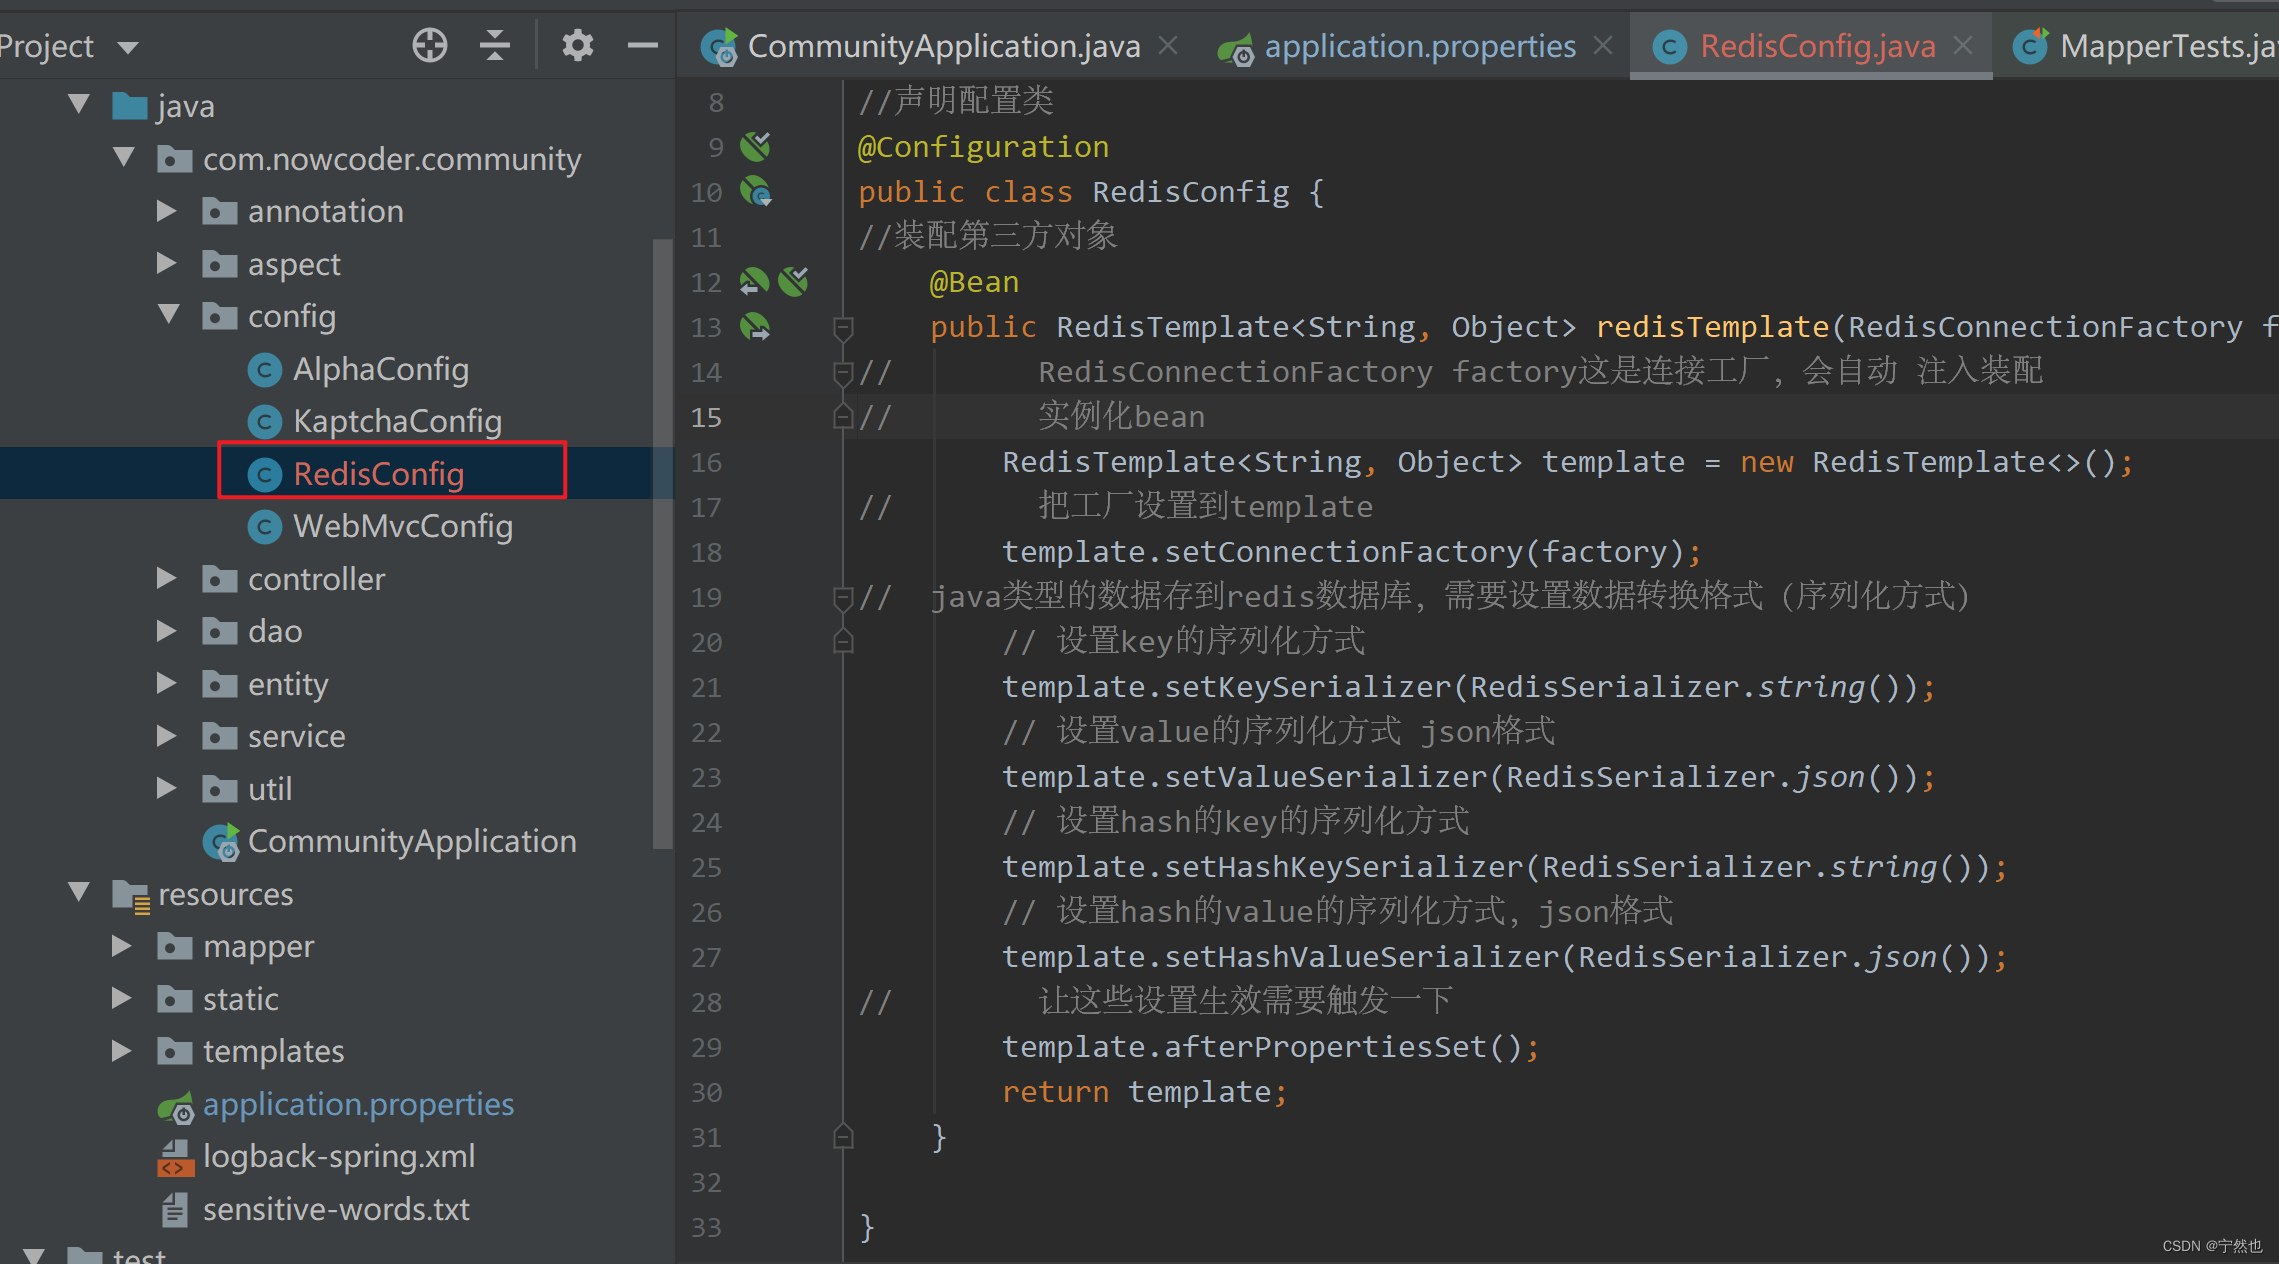Open the Project panel settings gear icon
The width and height of the screenshot is (2279, 1264).
point(578,44)
